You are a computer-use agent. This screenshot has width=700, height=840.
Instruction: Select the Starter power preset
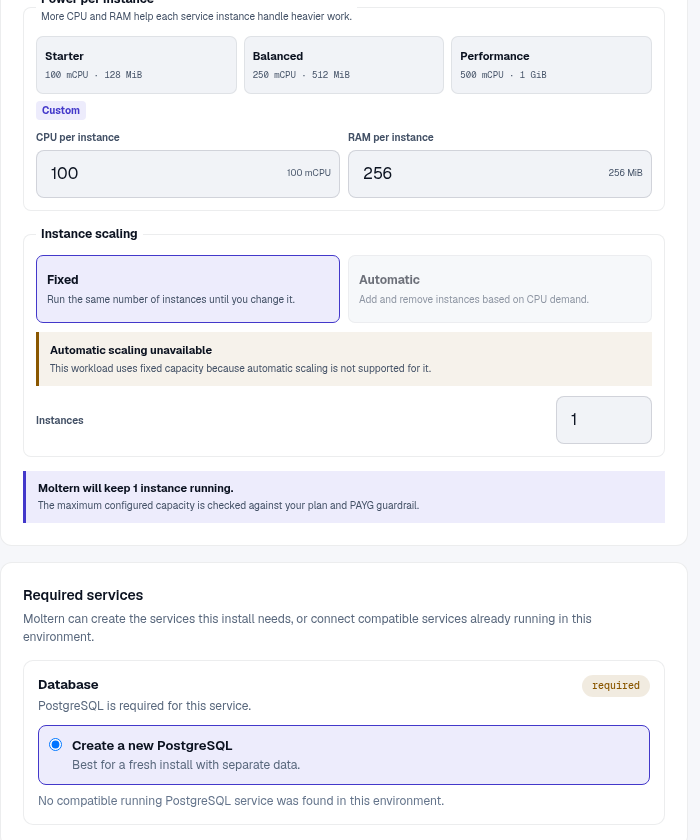pyautogui.click(x=136, y=65)
